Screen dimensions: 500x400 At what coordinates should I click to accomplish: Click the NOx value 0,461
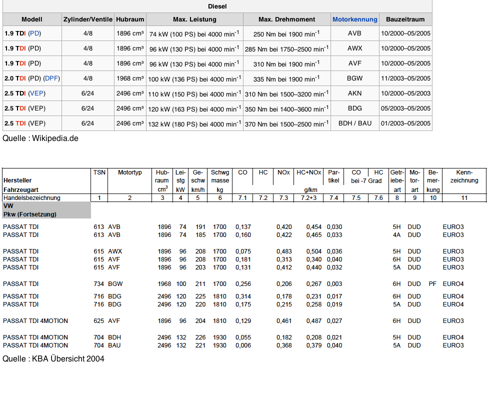point(284,321)
